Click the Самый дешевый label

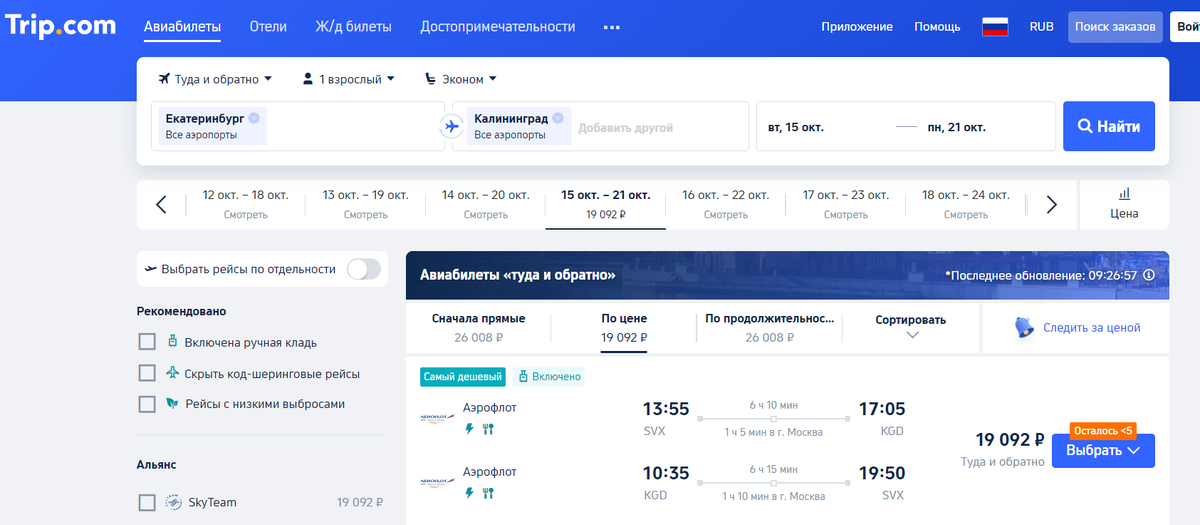point(463,377)
